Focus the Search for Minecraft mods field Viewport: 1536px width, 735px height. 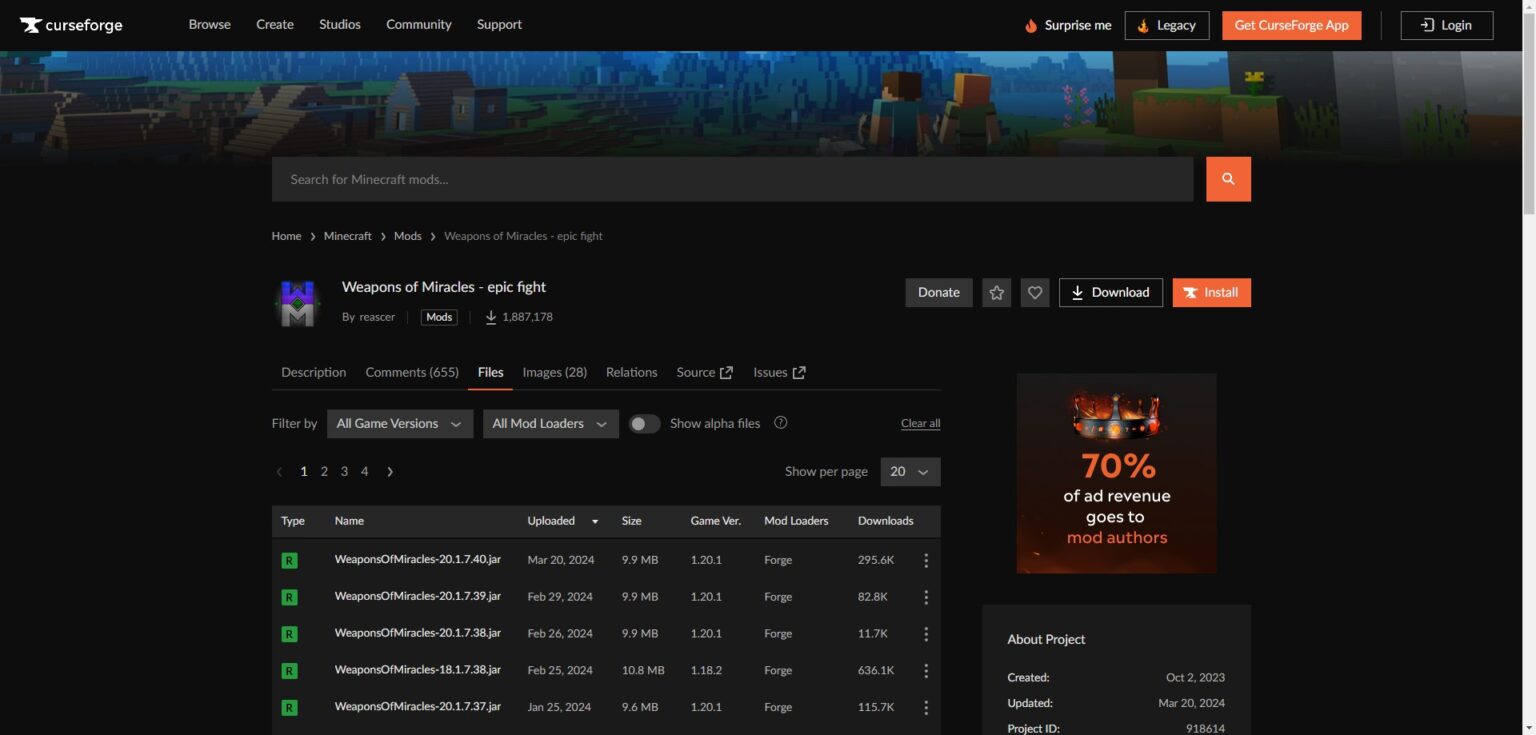(x=731, y=179)
